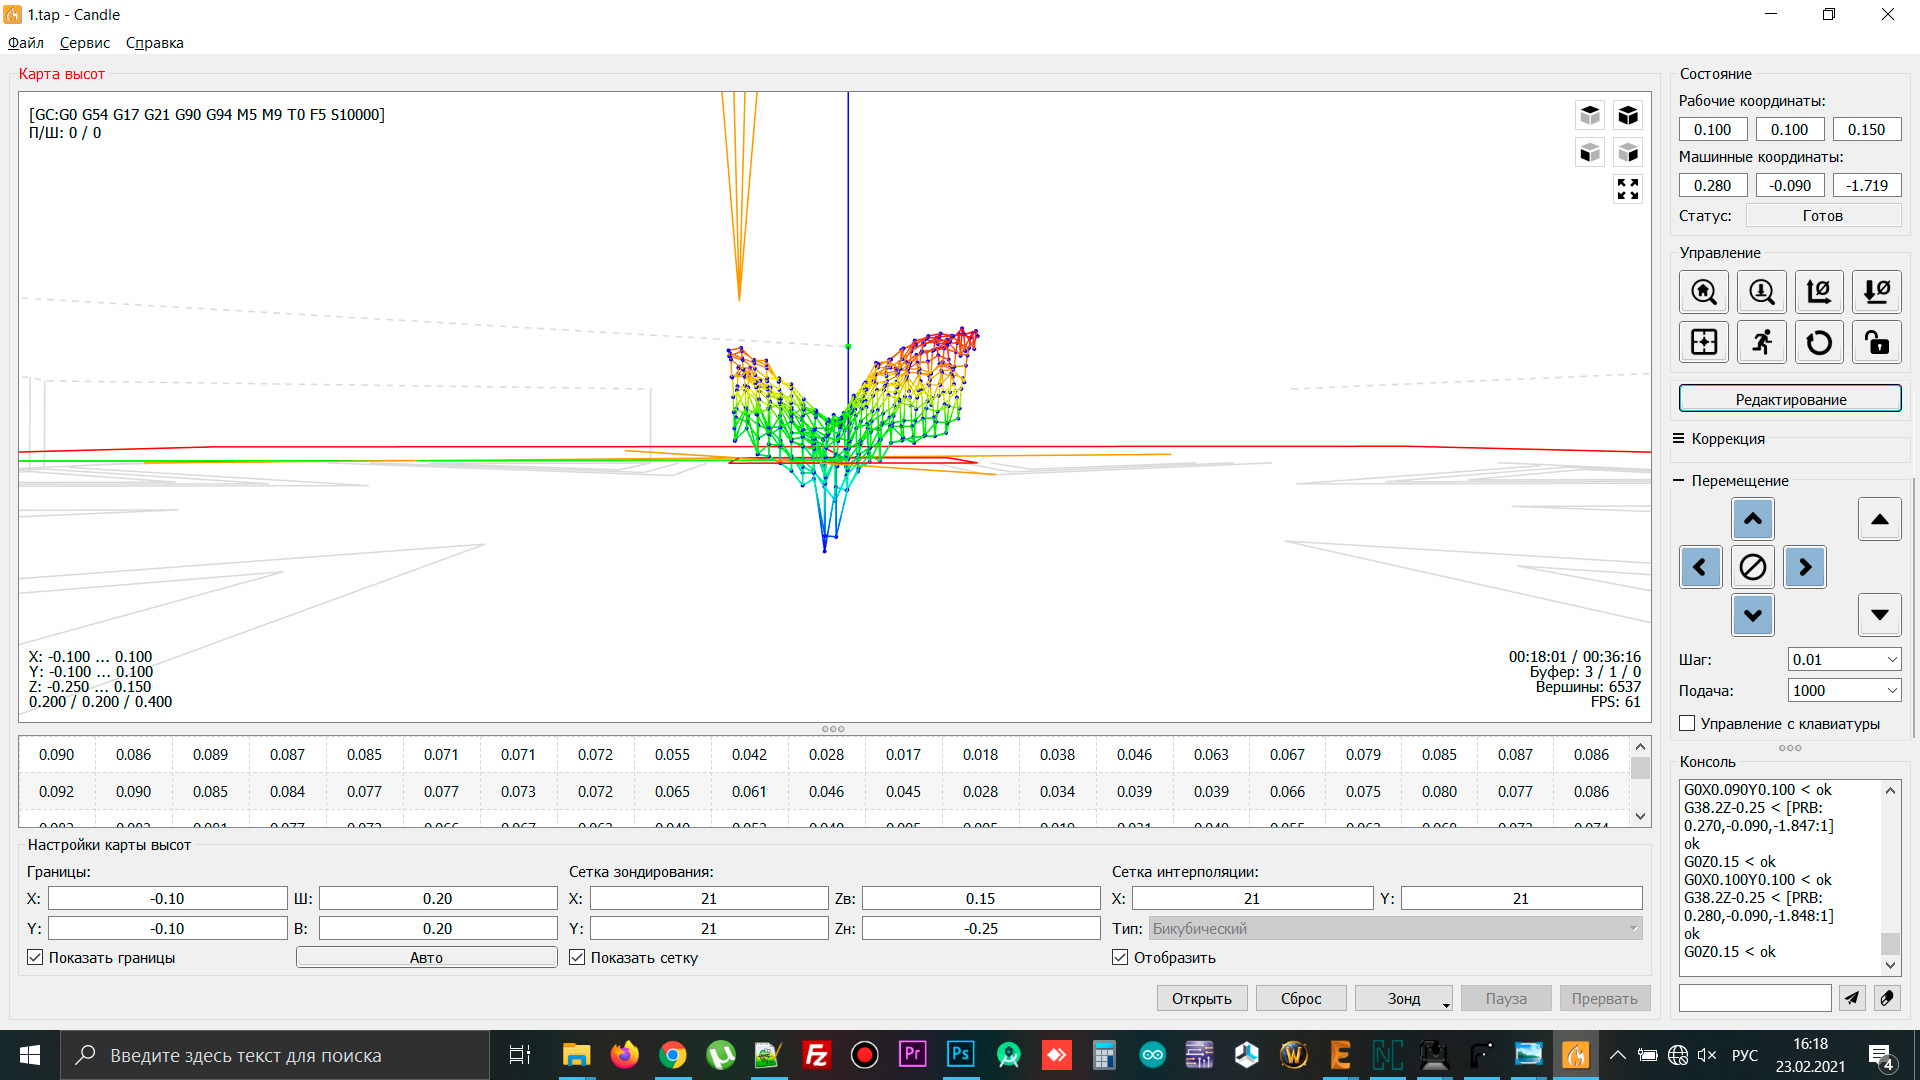Open the Файл menu
1920x1080 pixels.
26,43
